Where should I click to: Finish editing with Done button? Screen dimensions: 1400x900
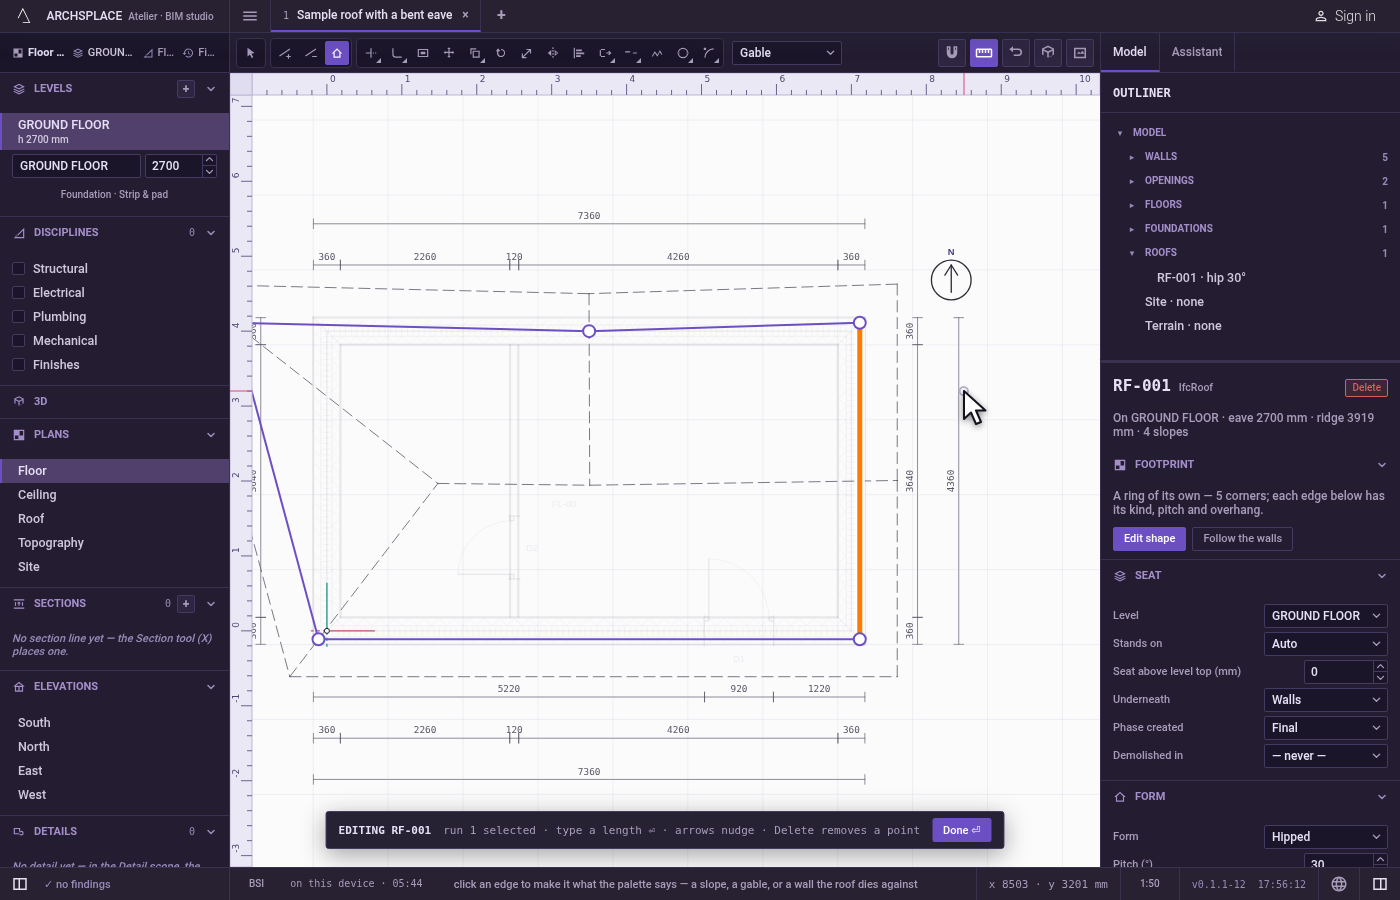click(x=962, y=830)
